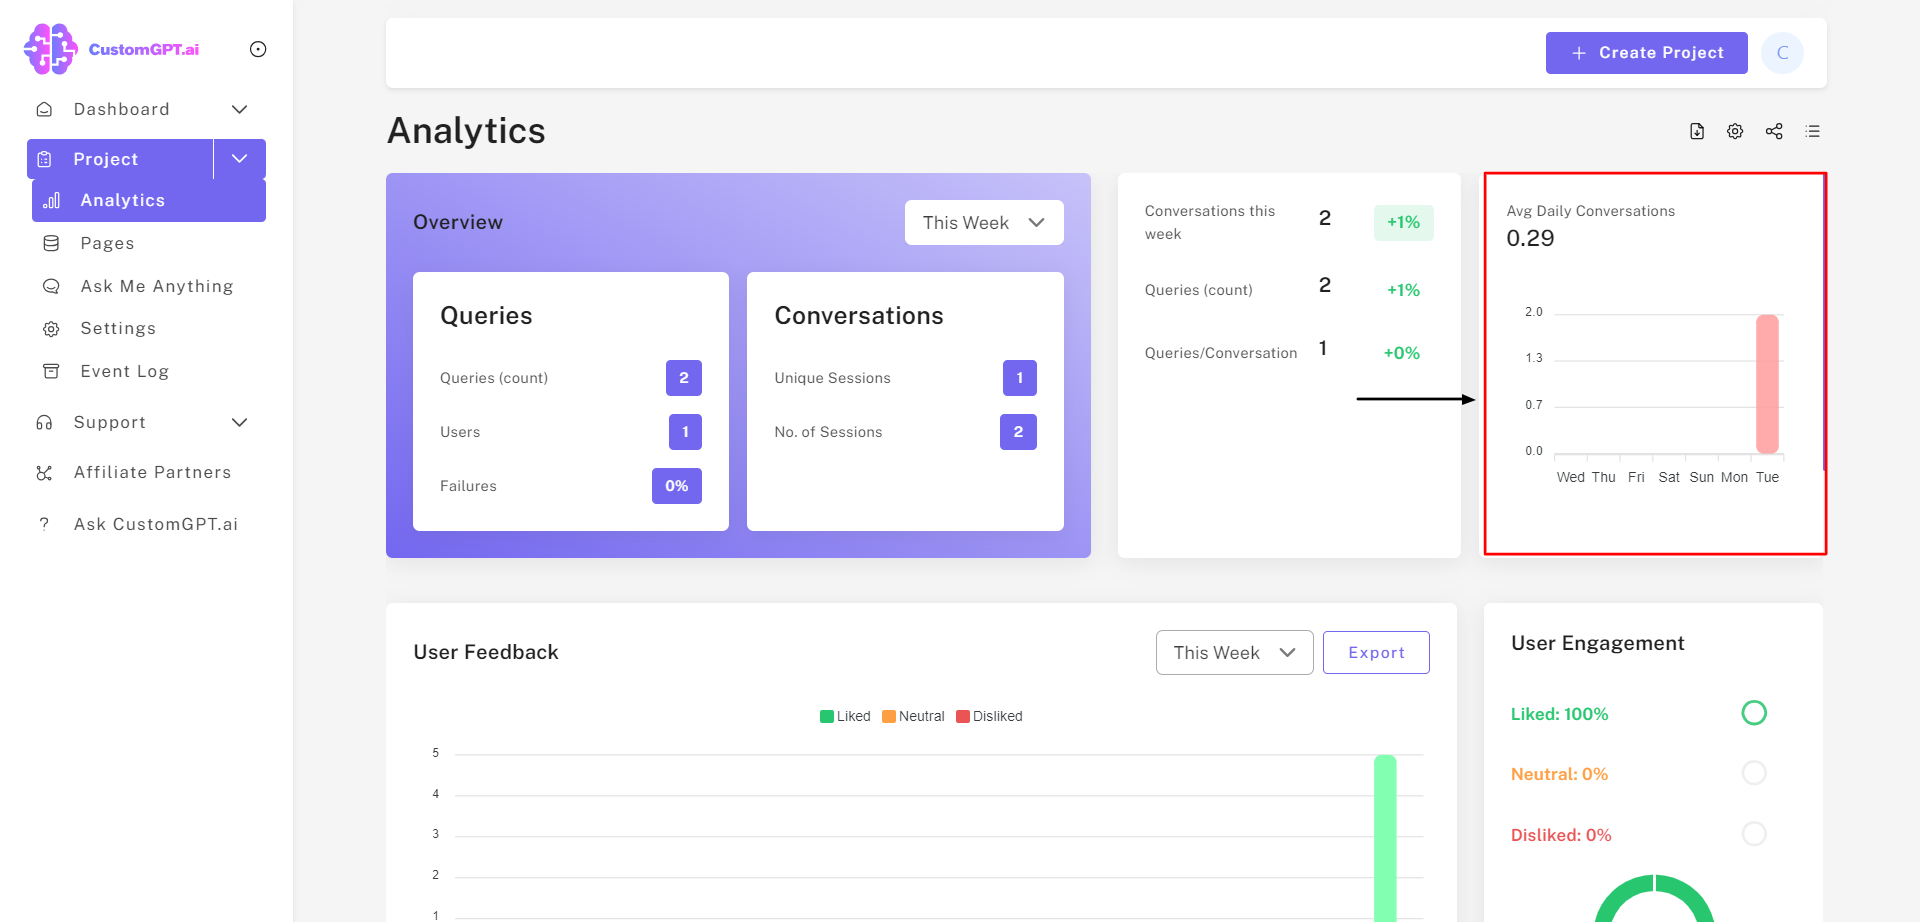Open Ask CustomGPT.ai link
This screenshot has height=922, width=1920.
pyautogui.click(x=156, y=524)
